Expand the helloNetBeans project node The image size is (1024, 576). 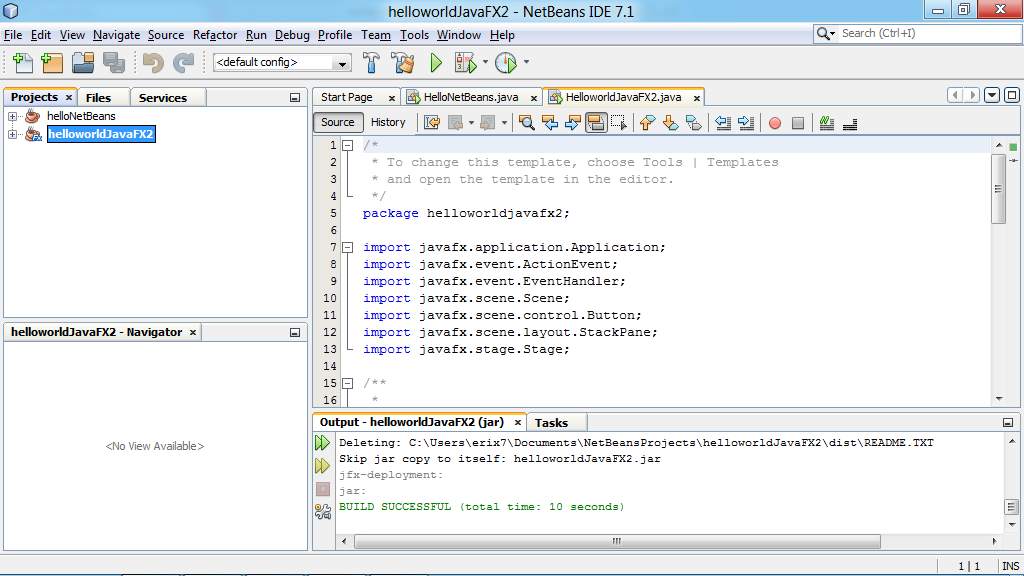(12, 116)
